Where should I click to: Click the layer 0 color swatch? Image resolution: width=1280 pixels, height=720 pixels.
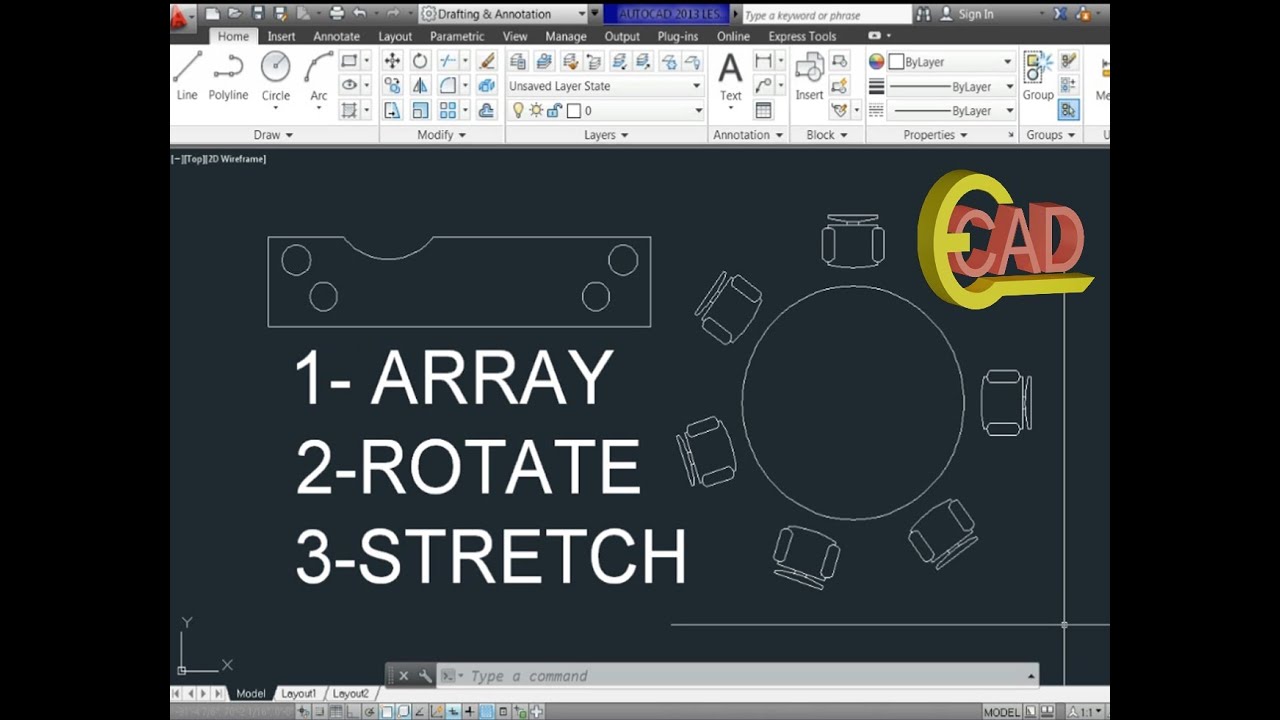(574, 111)
